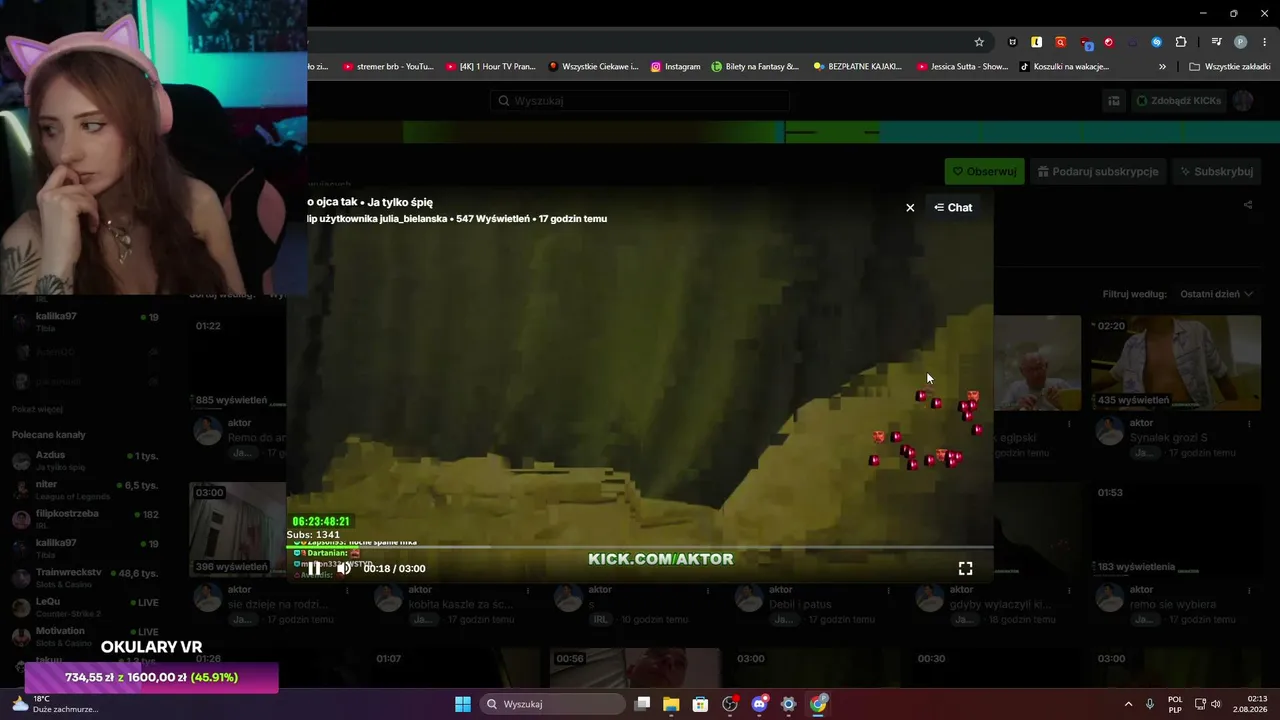Open the POL PLP language switcher
Image resolution: width=1280 pixels, height=720 pixels.
[1175, 704]
